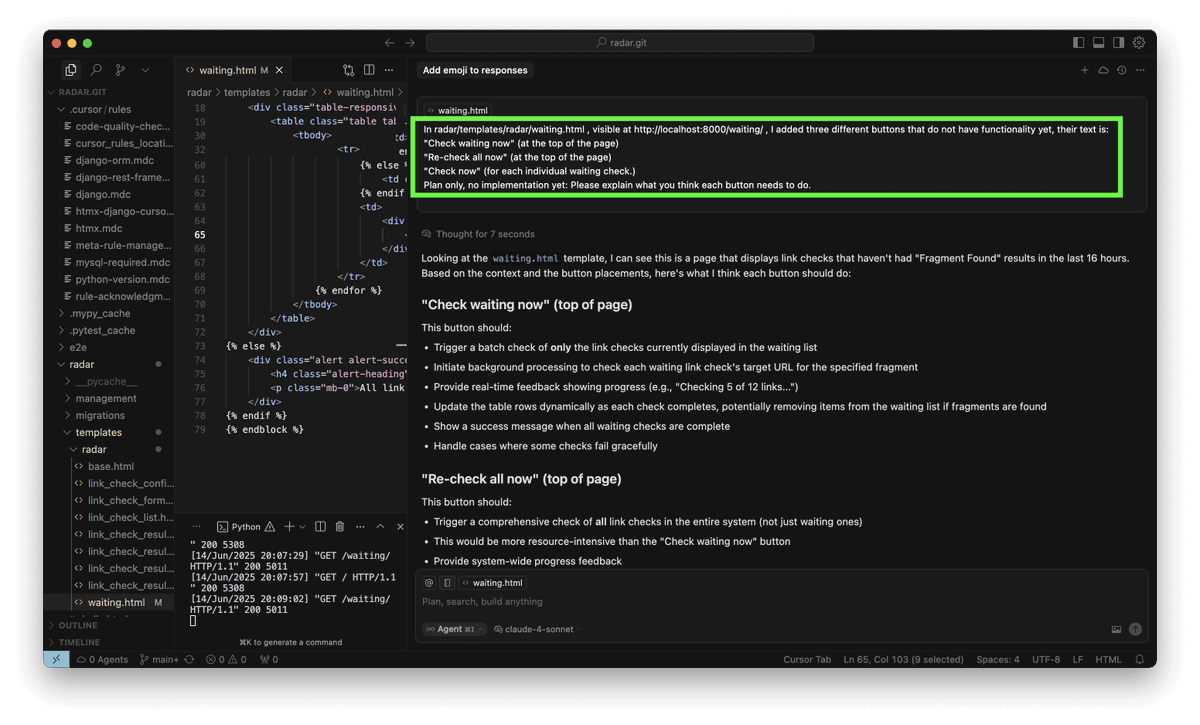Open terminal panel views ellipsis
The height and width of the screenshot is (725, 1200).
pos(197,526)
